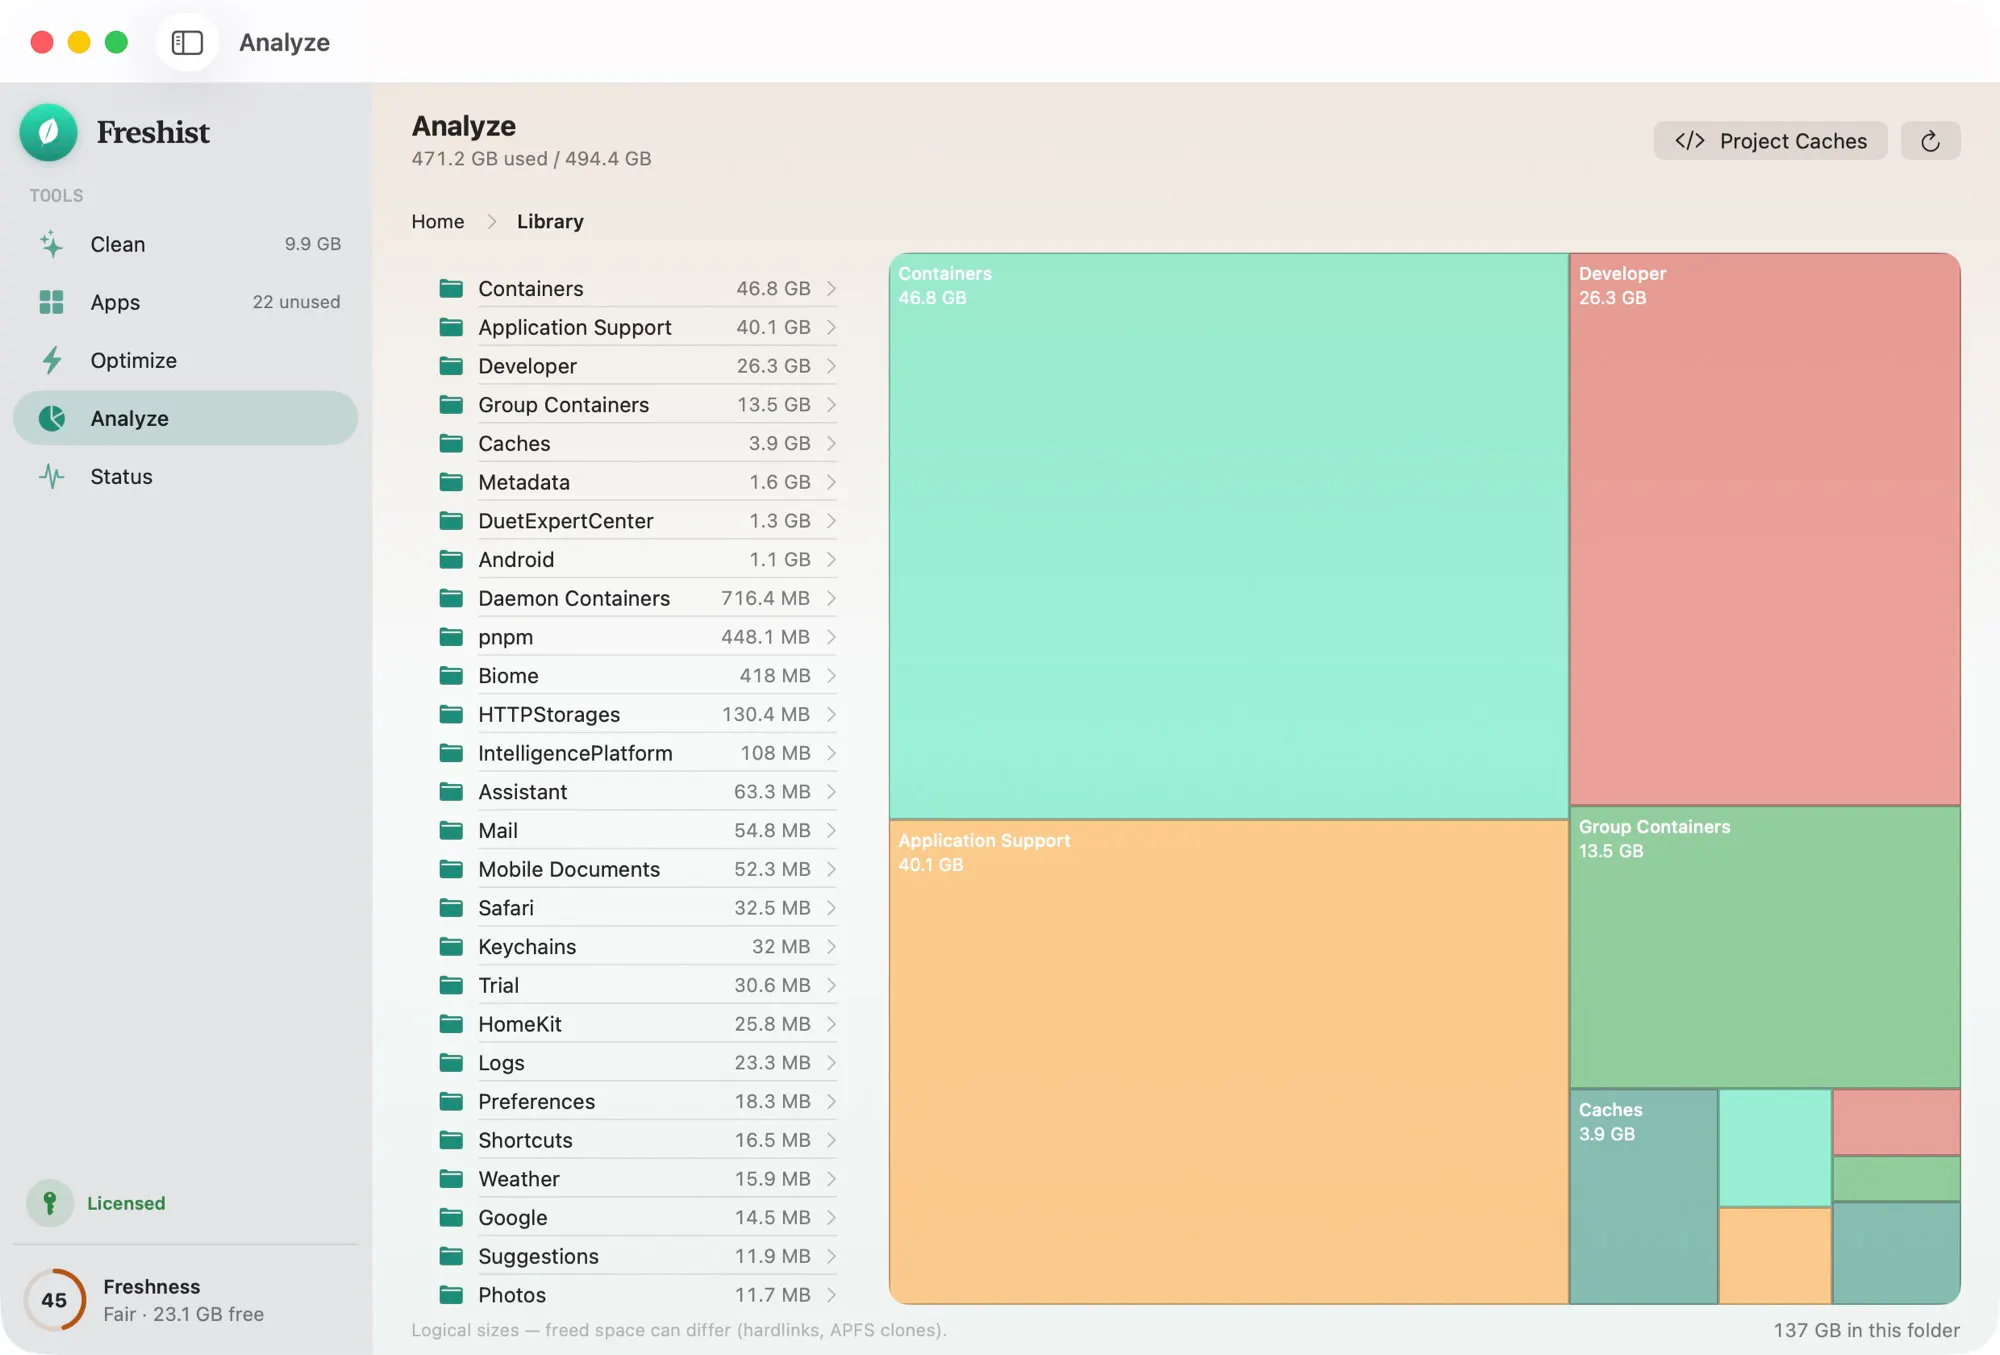Click the Freshness Fair status text

183,1314
